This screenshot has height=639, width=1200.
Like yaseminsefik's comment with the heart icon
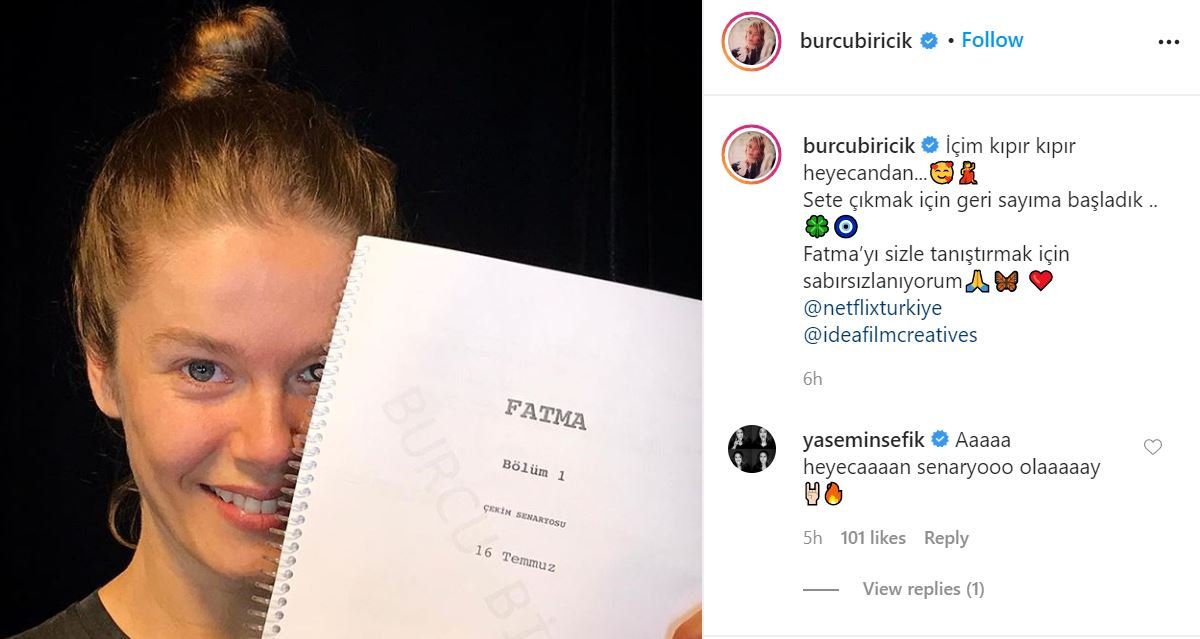point(1152,447)
